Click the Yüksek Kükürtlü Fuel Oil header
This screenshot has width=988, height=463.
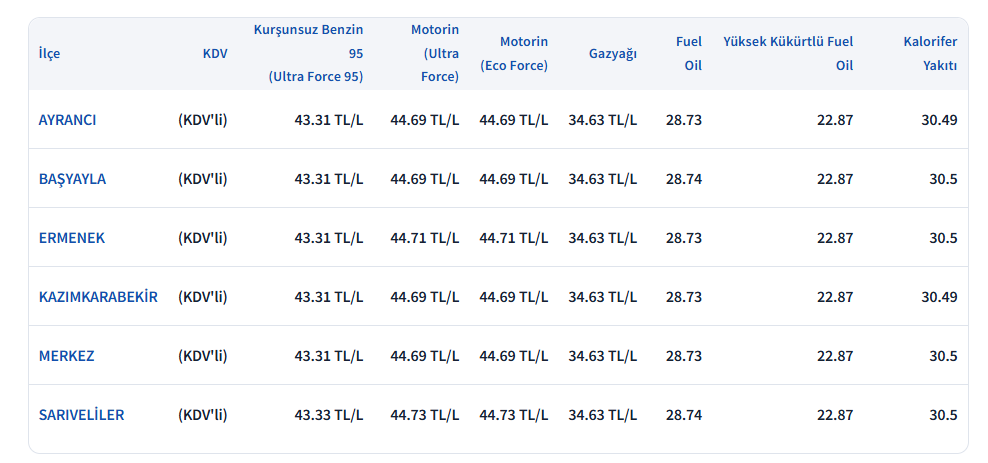(x=788, y=54)
